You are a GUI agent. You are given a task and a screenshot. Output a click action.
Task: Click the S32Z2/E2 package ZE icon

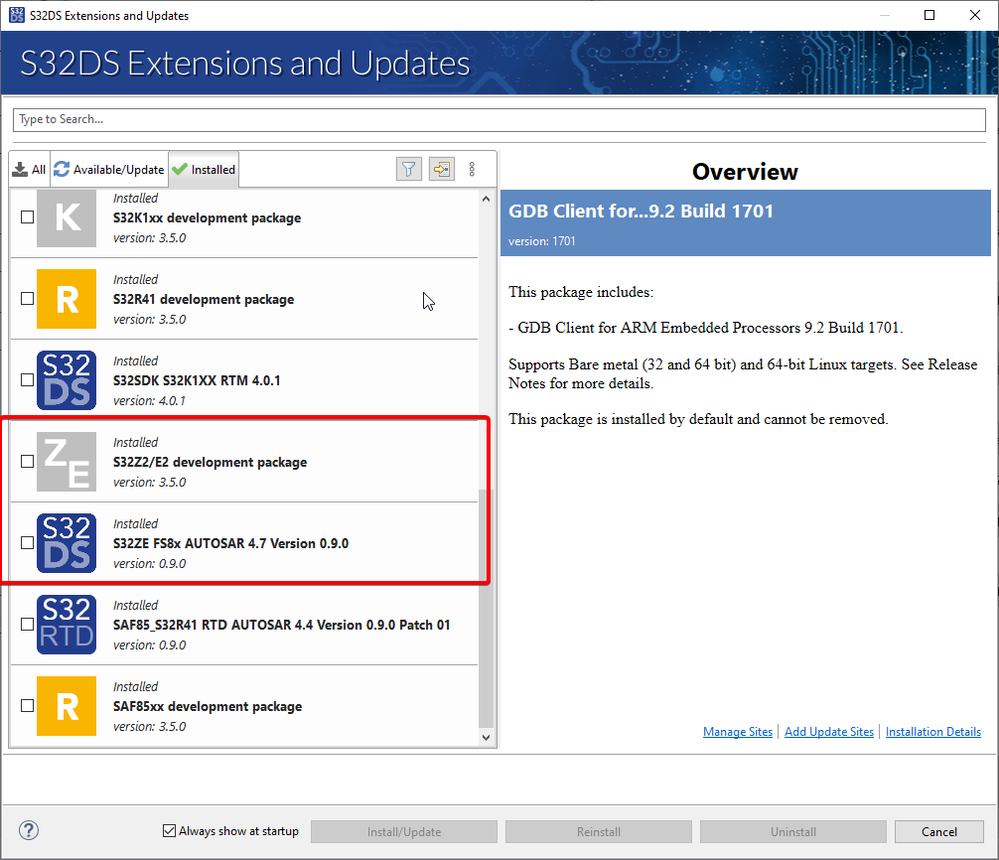click(x=66, y=462)
